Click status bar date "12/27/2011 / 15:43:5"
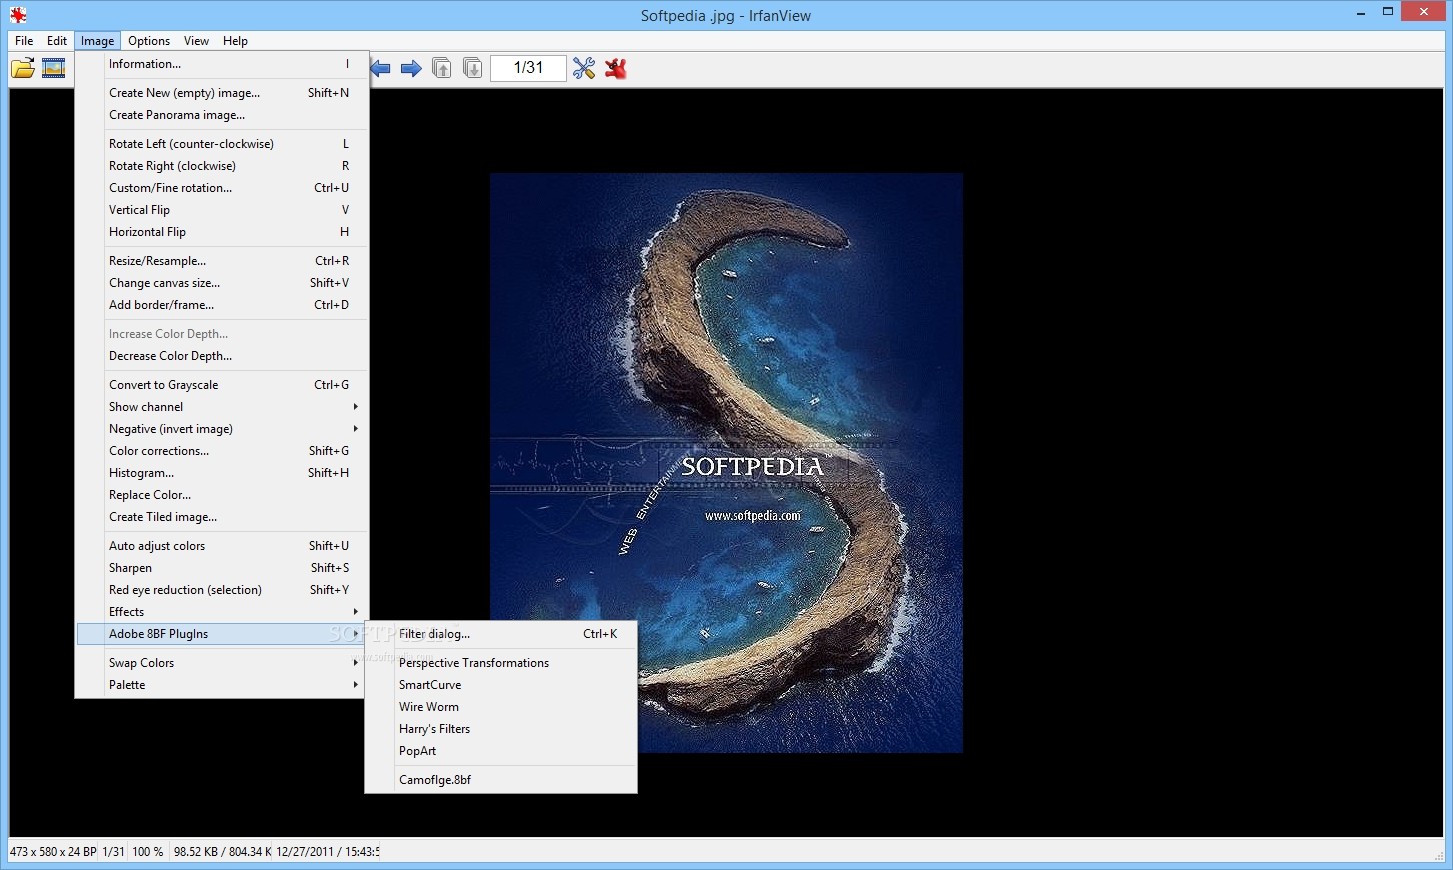The height and width of the screenshot is (870, 1453). [327, 852]
